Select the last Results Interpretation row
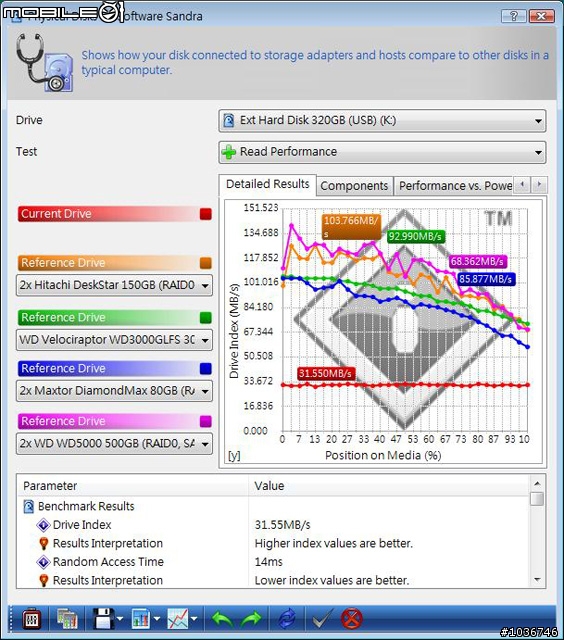Viewport: 564px width, 640px height. [274, 580]
